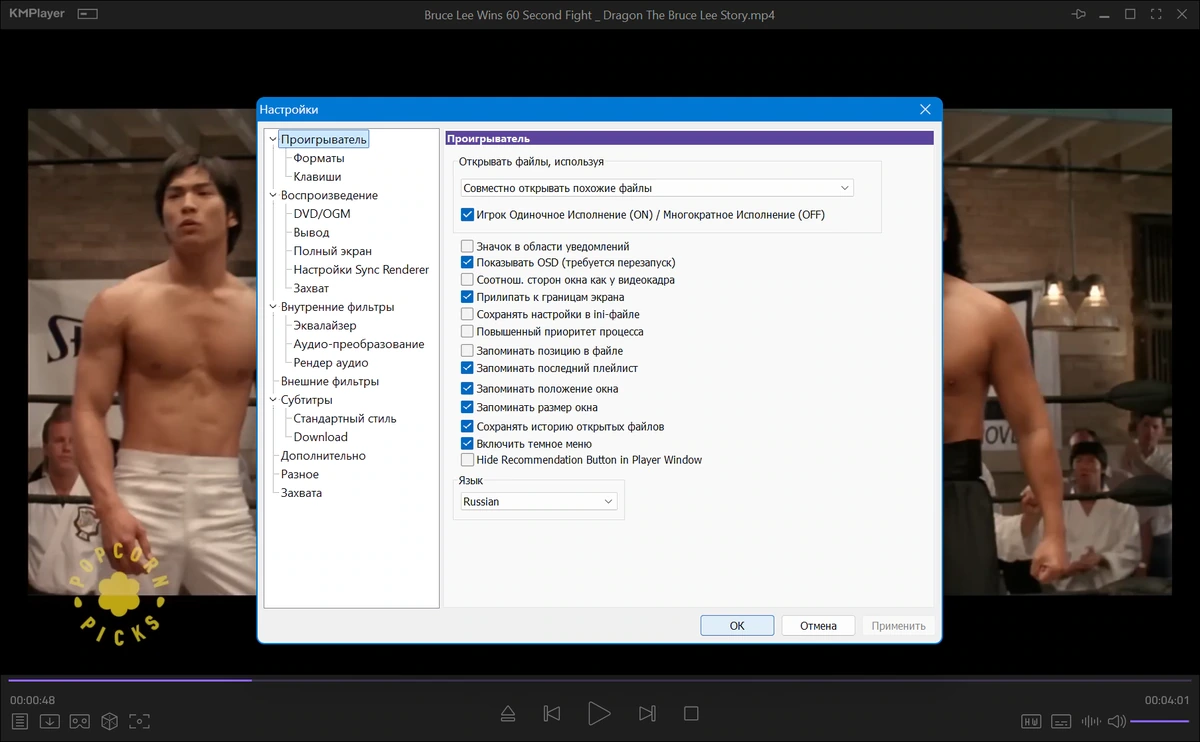Viewport: 1200px width, 742px height.
Task: Collapse the Воспроизведение tree node
Action: coord(273,196)
